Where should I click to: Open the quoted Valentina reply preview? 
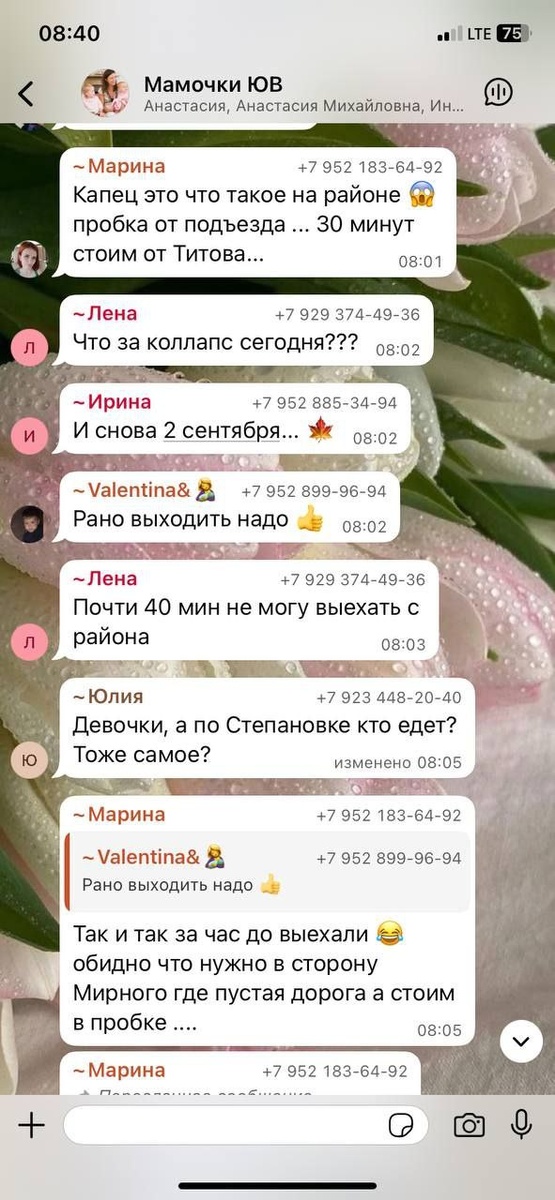coord(268,872)
